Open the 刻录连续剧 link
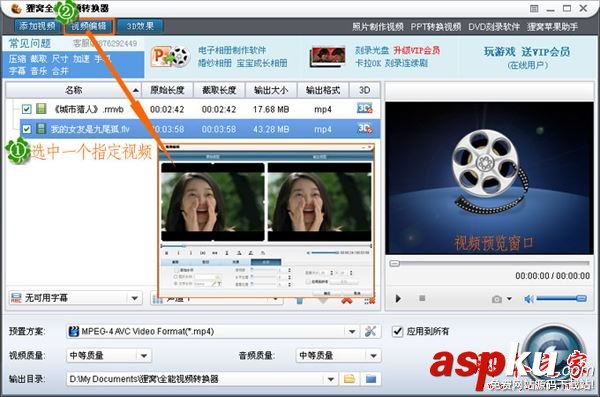The height and width of the screenshot is (397, 600). coord(406,63)
